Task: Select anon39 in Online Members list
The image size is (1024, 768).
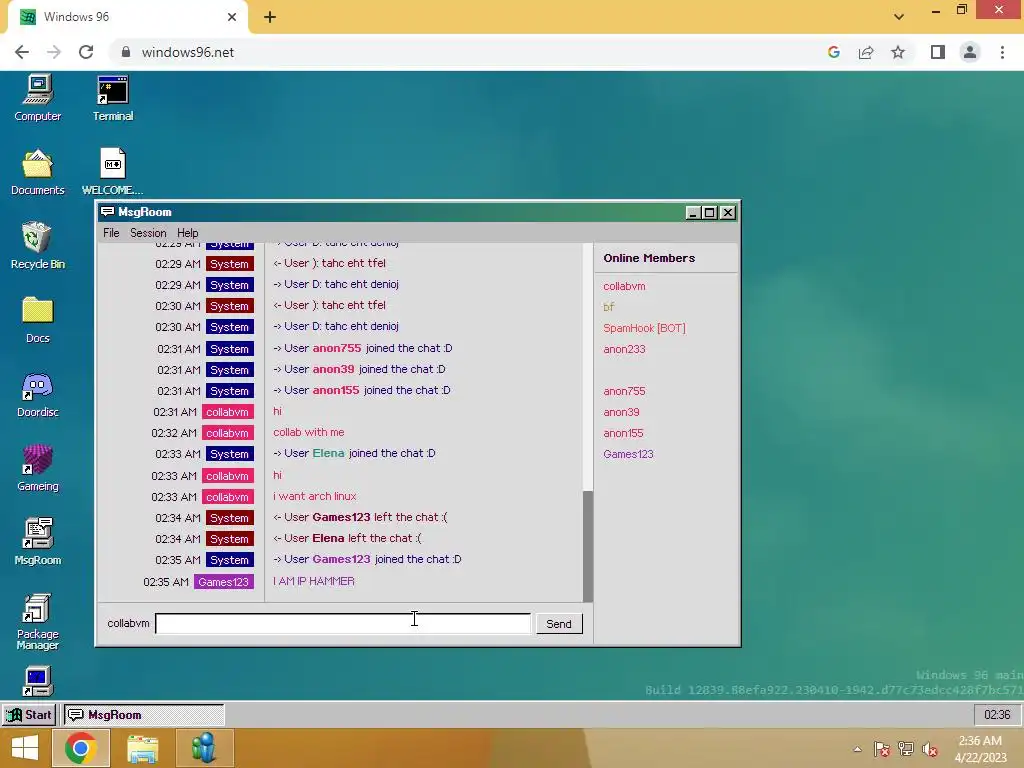Action: coord(622,412)
